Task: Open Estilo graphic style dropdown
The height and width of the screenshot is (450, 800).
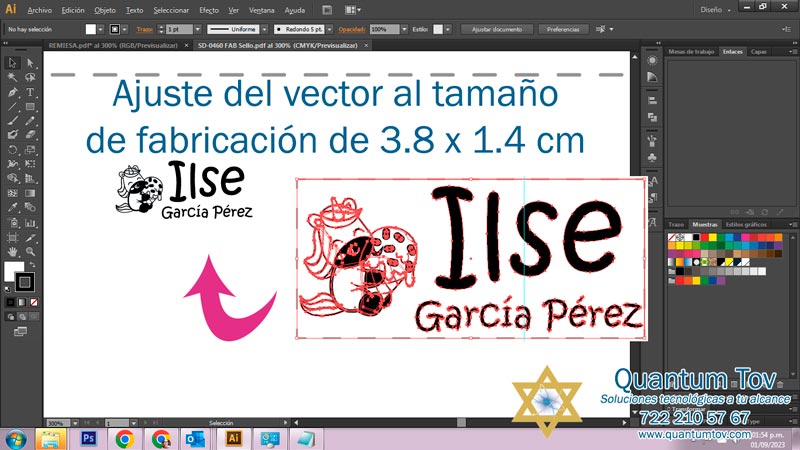Action: [447, 30]
